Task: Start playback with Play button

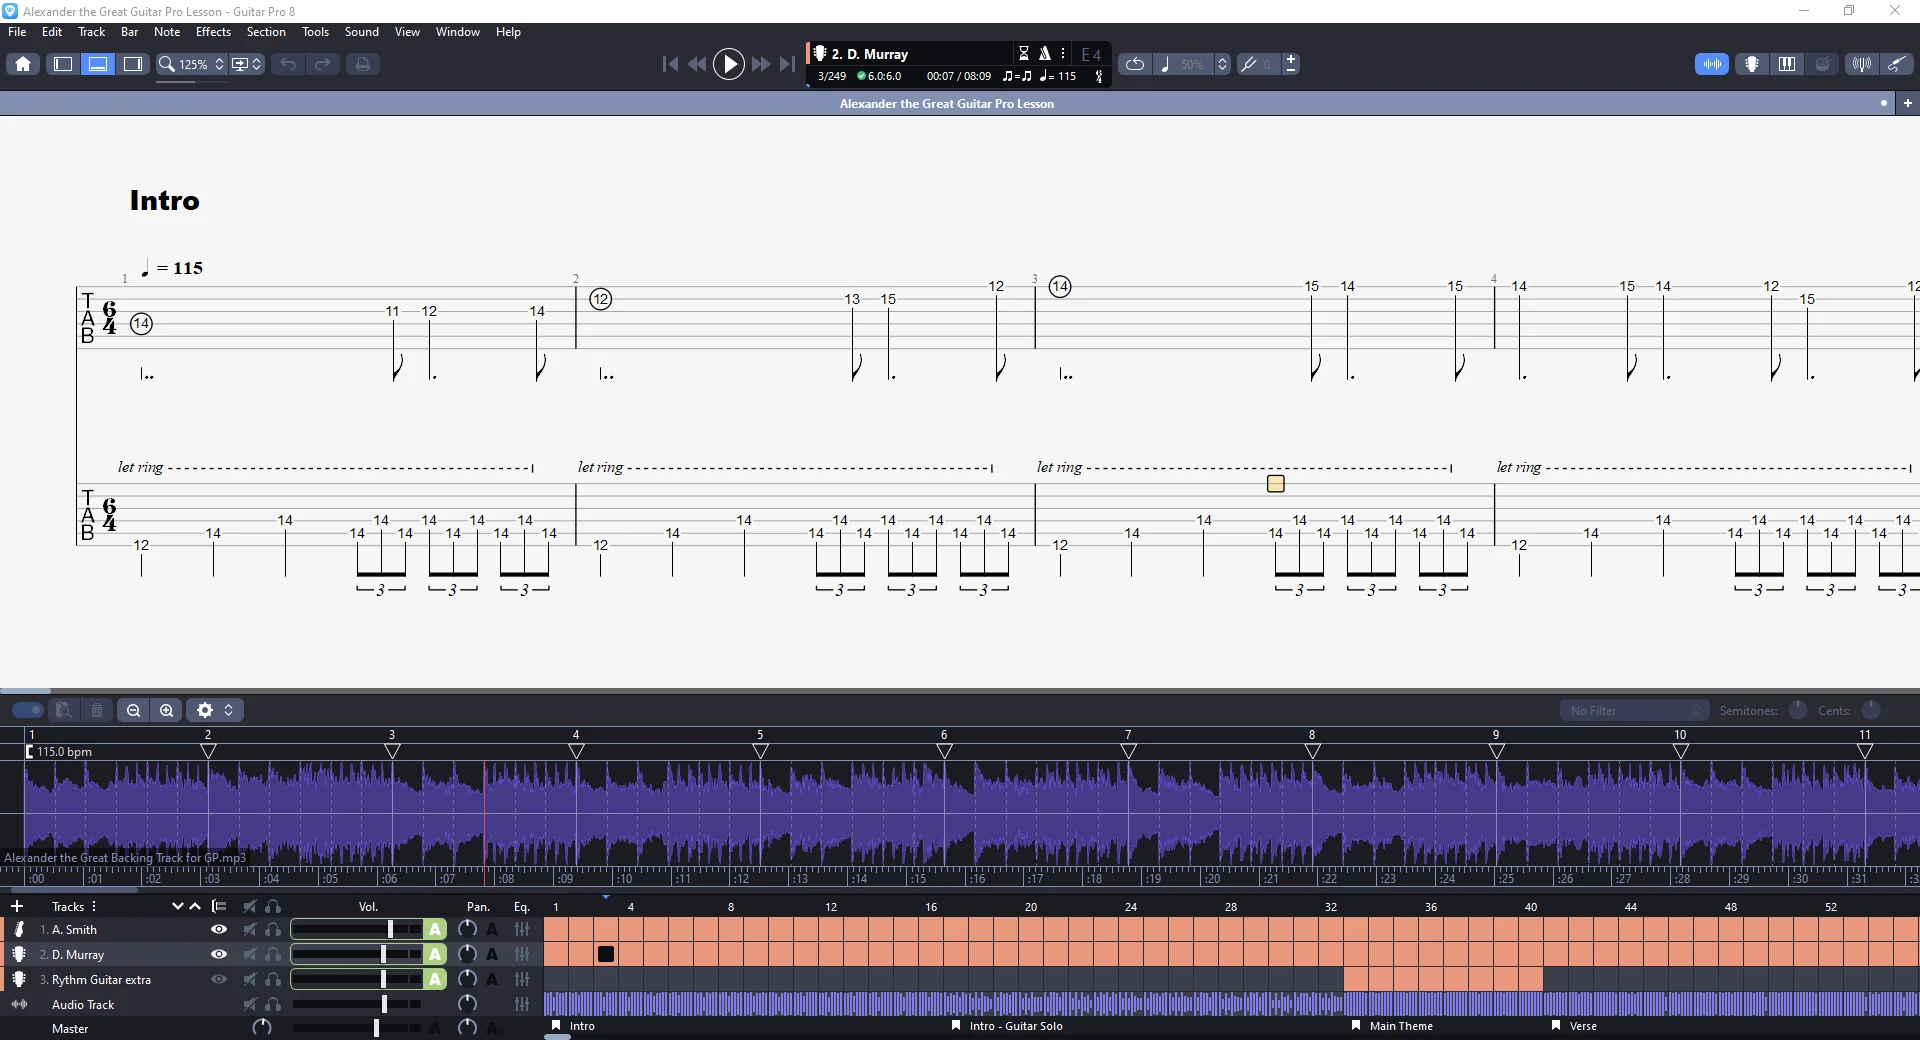Action: pos(729,64)
